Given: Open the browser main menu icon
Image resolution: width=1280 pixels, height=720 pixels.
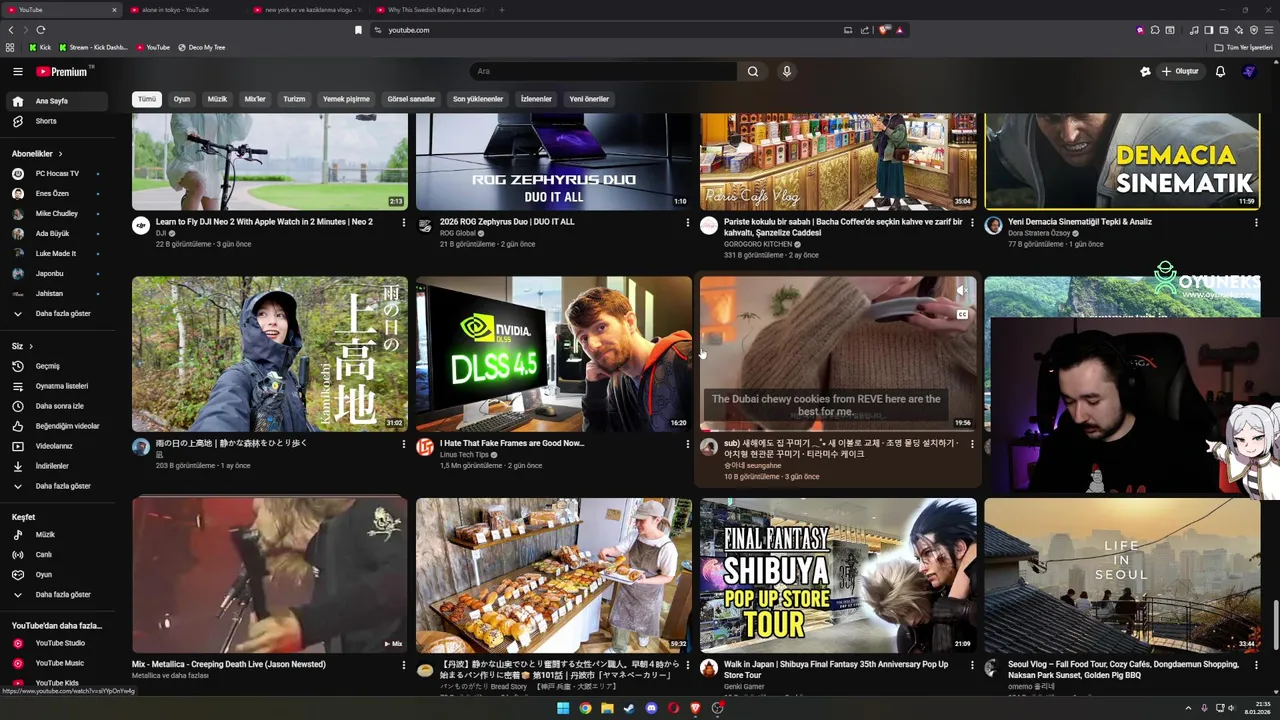Looking at the screenshot, I should (x=1268, y=30).
